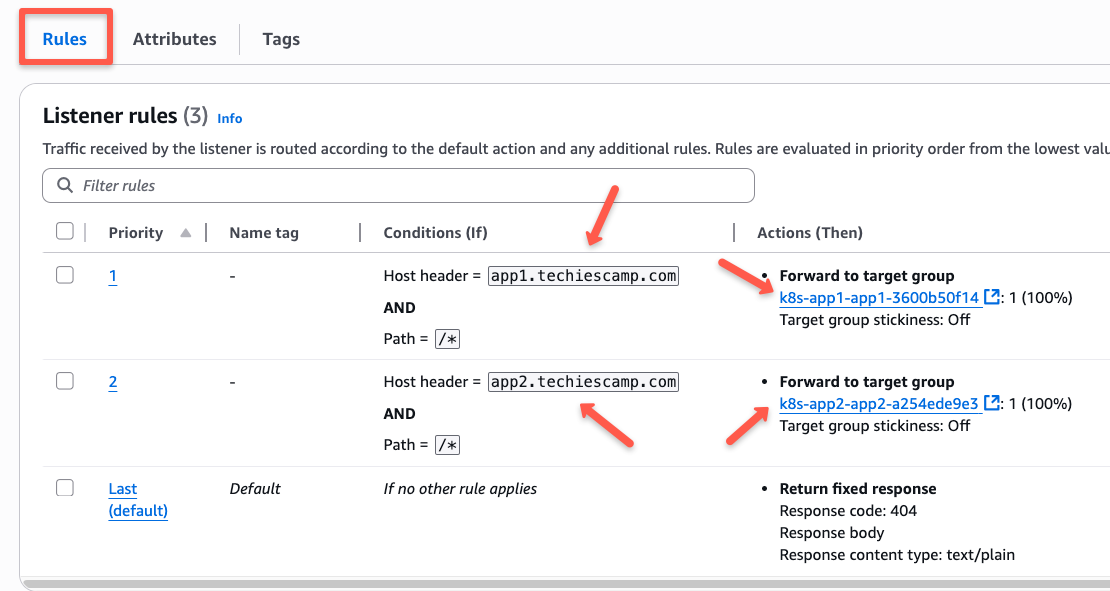Select the Rules tab
The height and width of the screenshot is (591, 1110).
63,39
